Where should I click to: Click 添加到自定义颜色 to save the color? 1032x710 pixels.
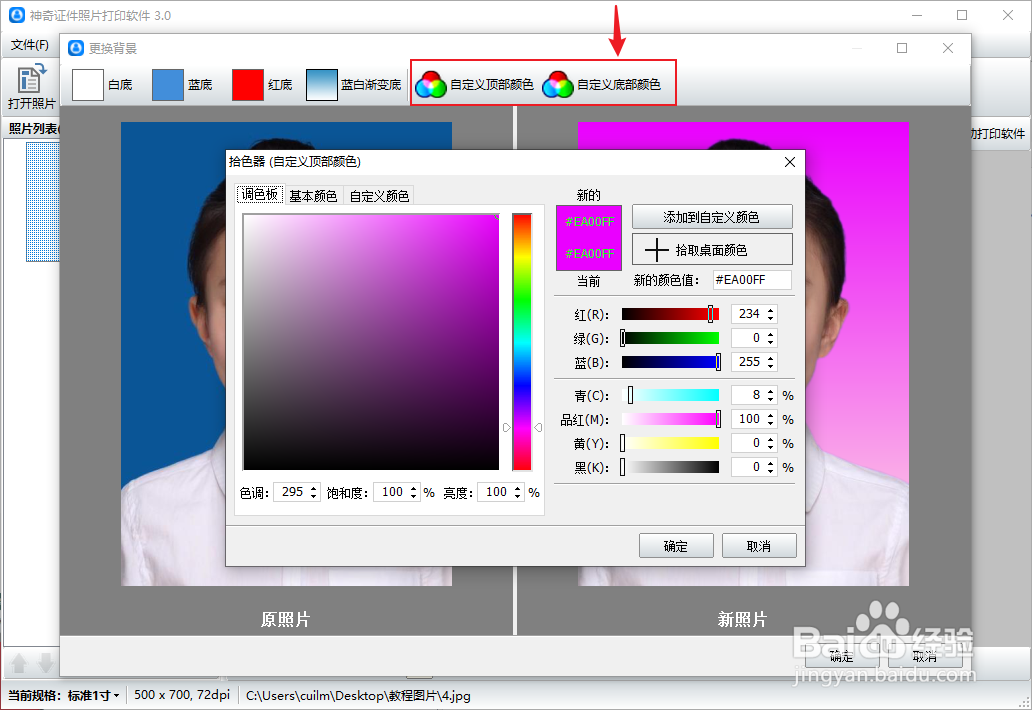[x=711, y=216]
